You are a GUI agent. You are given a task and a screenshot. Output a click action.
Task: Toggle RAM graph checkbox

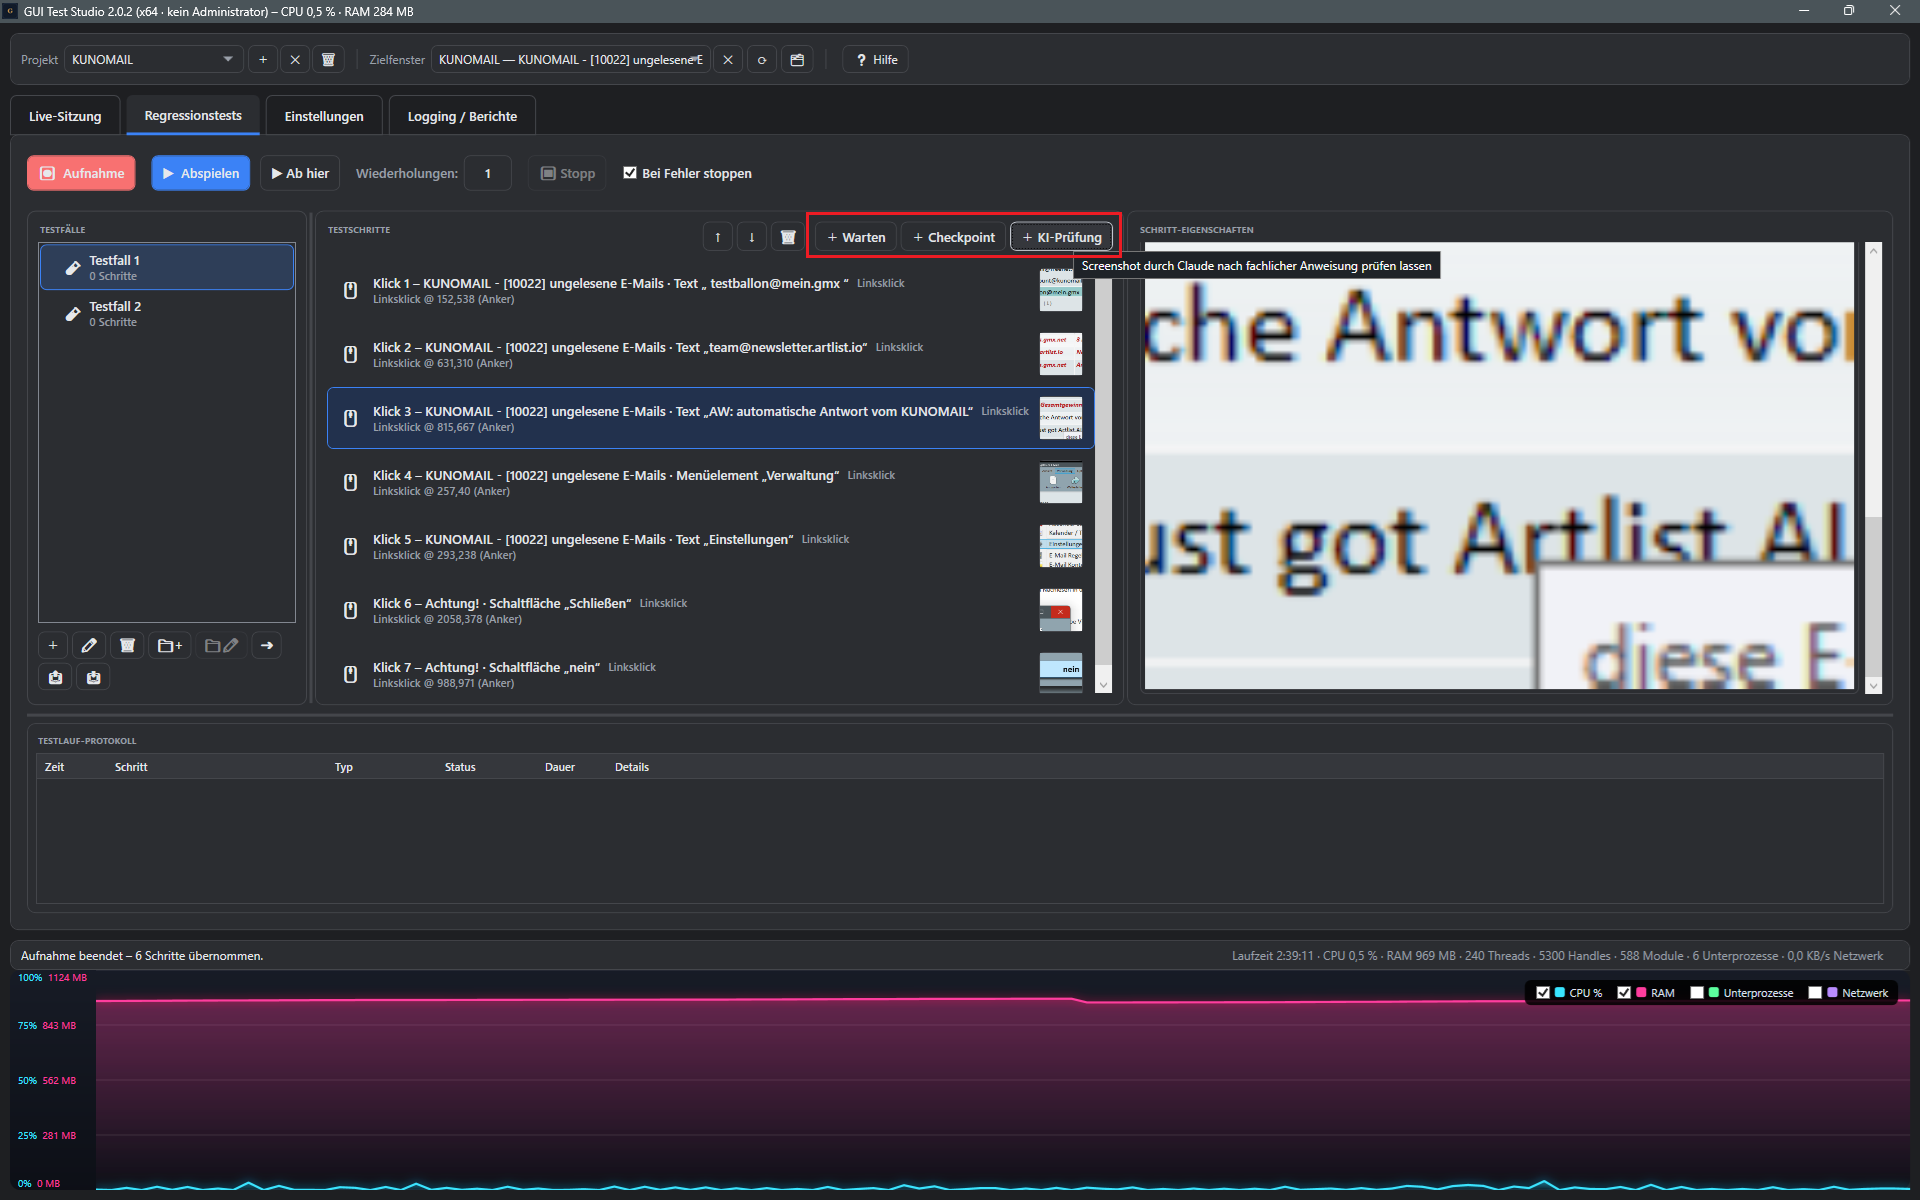1624,993
